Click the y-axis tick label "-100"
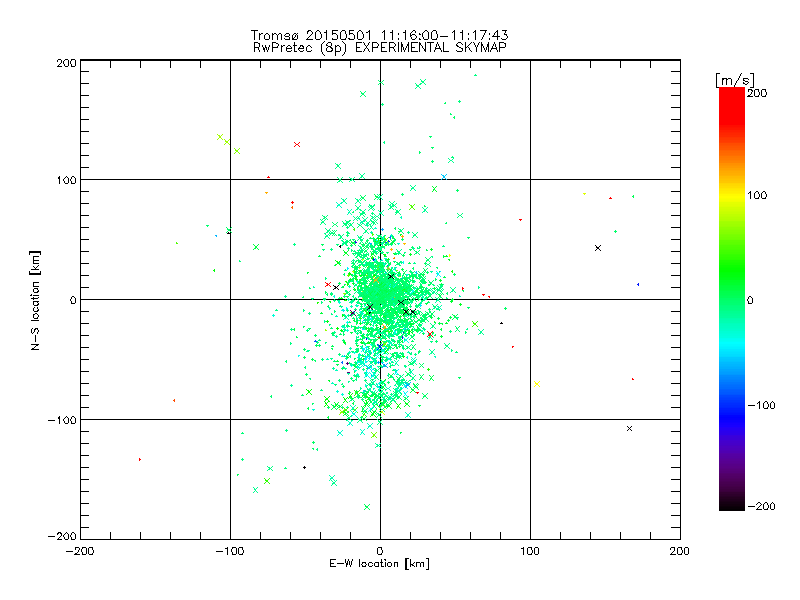 pos(62,420)
